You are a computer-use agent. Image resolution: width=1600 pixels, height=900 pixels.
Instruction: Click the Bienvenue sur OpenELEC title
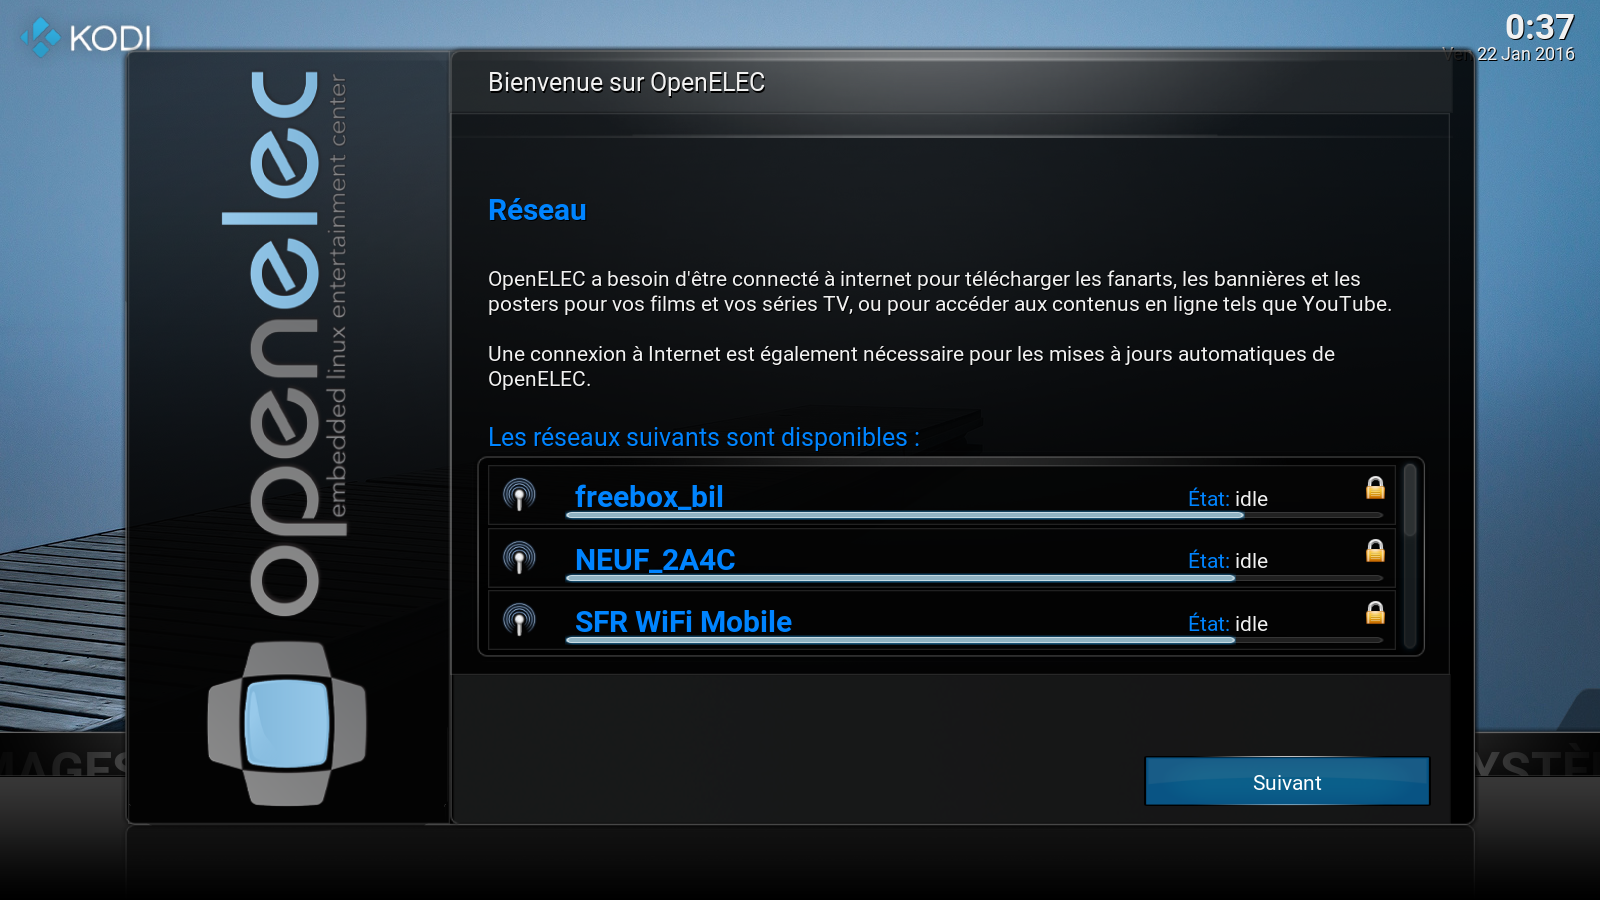click(x=626, y=82)
